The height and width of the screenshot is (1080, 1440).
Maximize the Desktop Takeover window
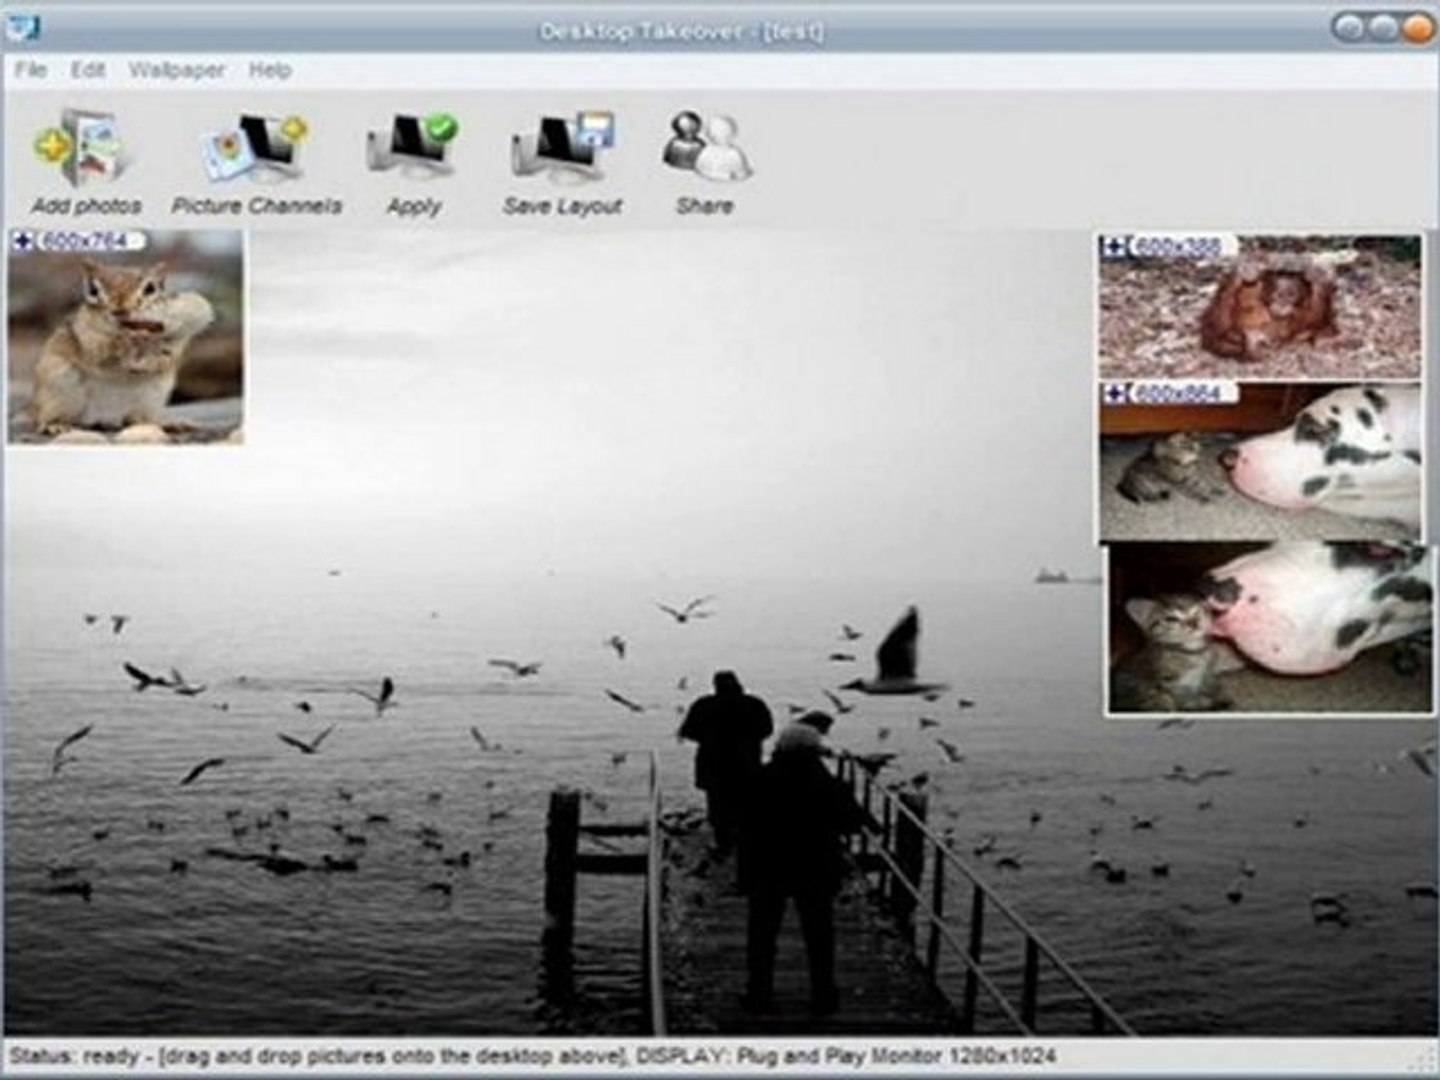pyautogui.click(x=1384, y=29)
